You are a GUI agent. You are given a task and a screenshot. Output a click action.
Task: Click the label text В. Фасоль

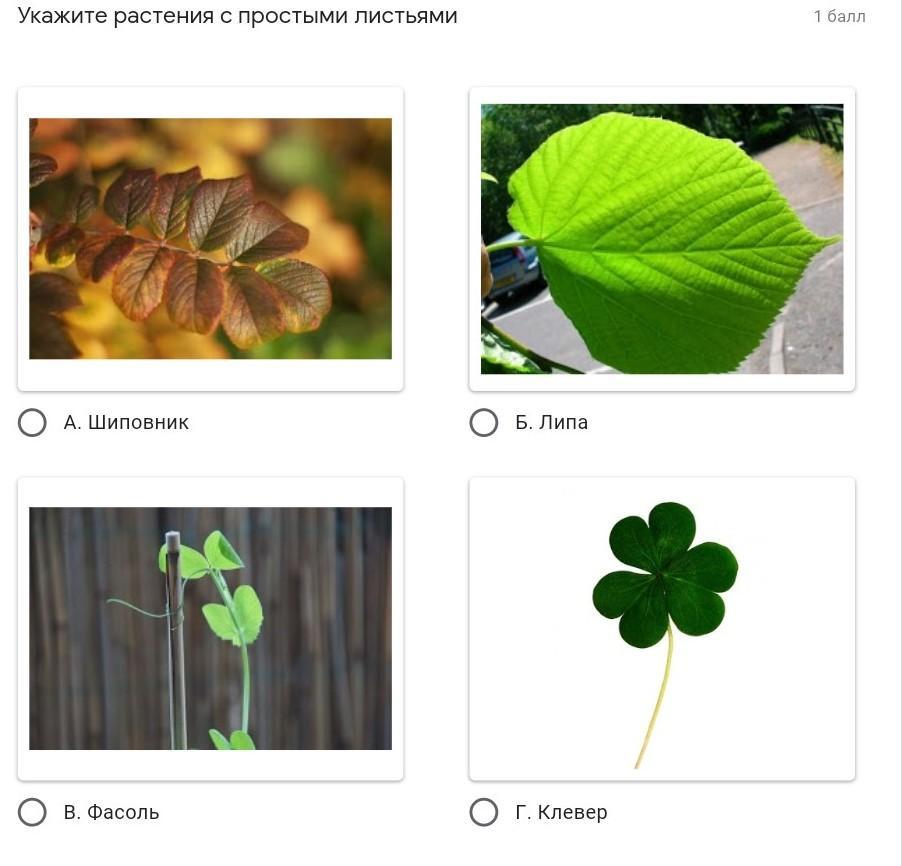[x=111, y=812]
